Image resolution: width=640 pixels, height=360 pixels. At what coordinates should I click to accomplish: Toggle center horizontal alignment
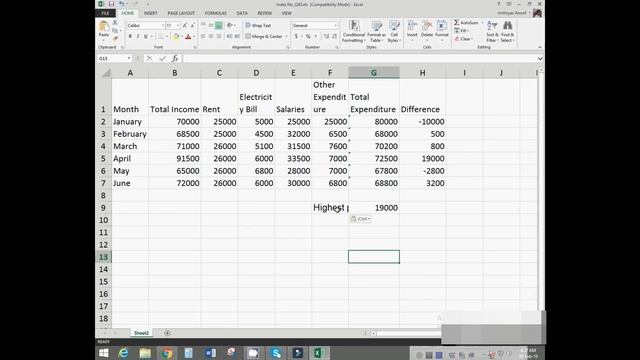click(x=211, y=36)
